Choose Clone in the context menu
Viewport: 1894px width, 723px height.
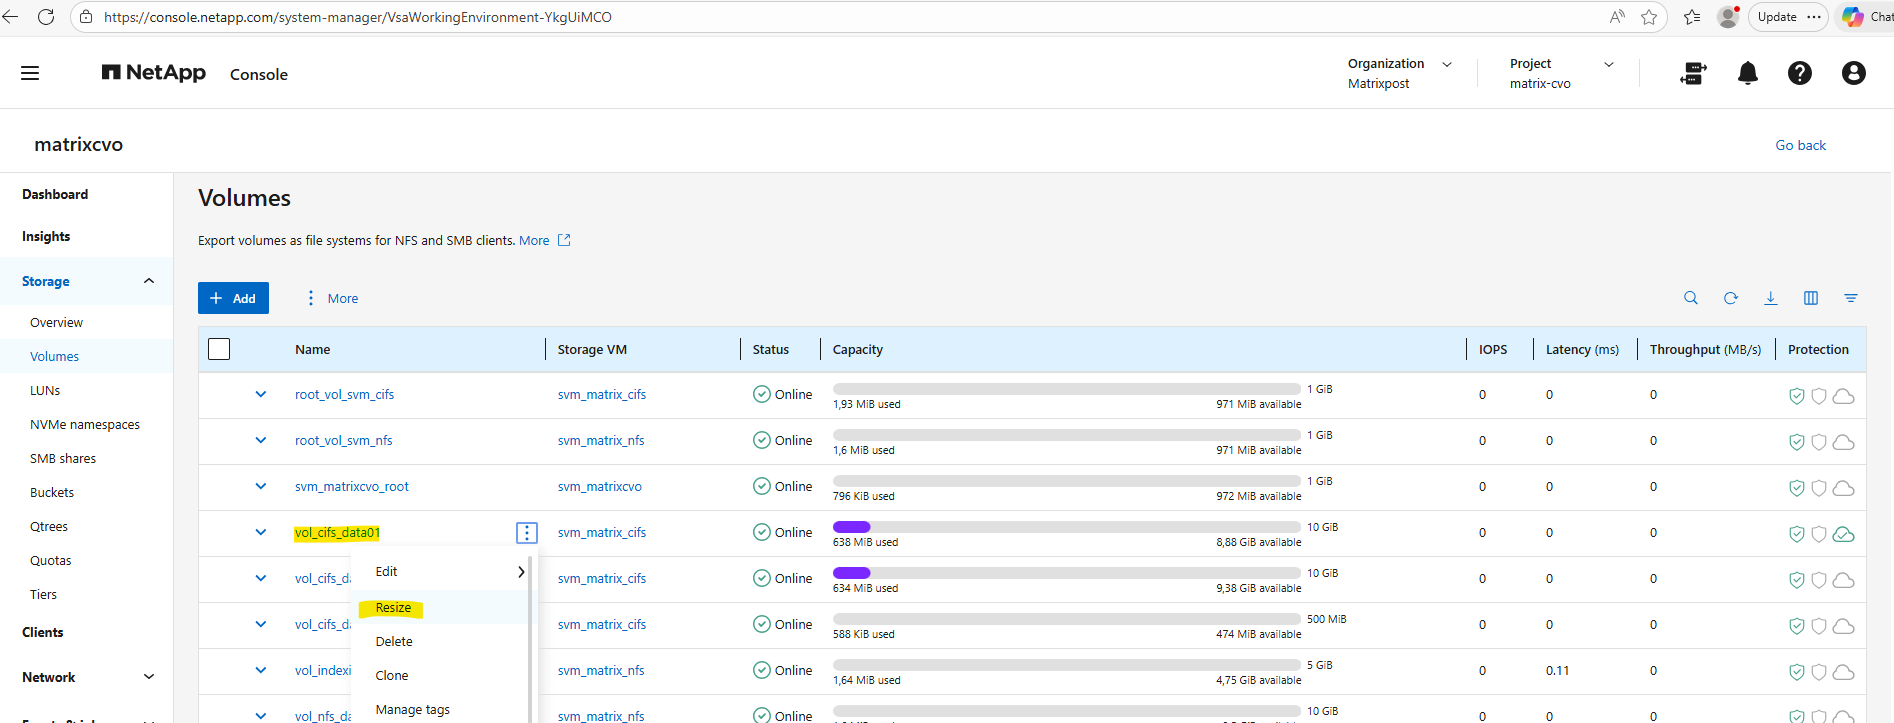coord(392,676)
